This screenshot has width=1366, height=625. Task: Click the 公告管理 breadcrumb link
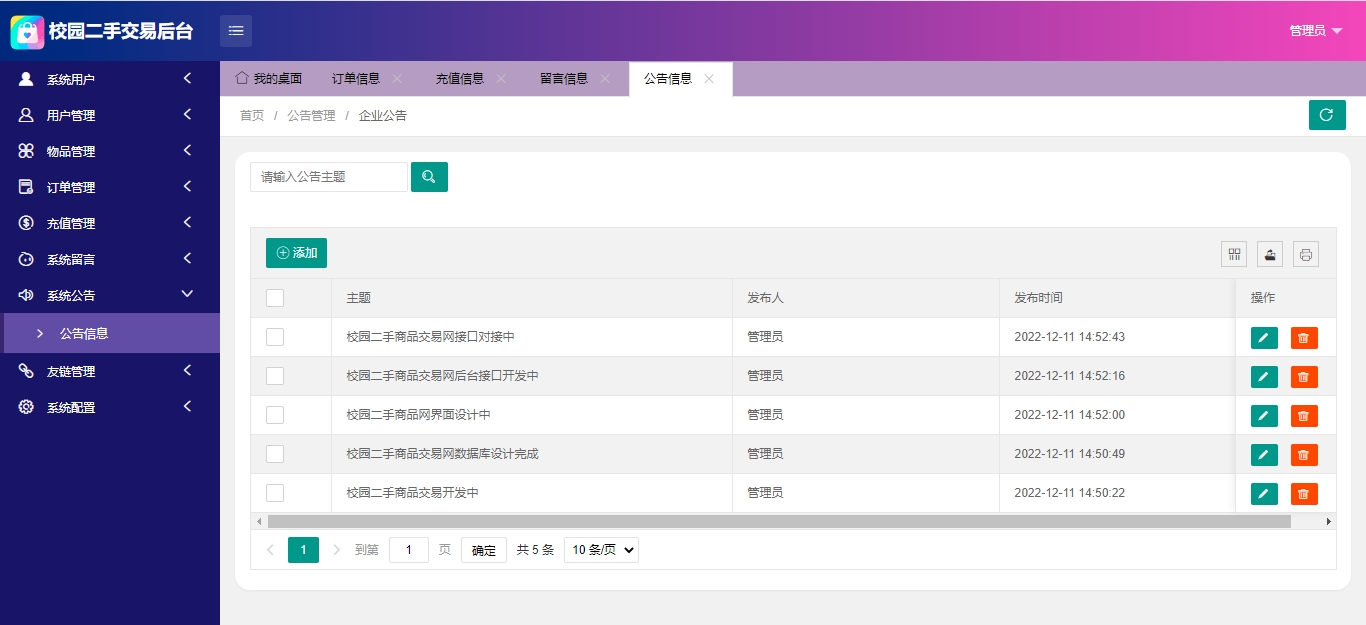[311, 116]
